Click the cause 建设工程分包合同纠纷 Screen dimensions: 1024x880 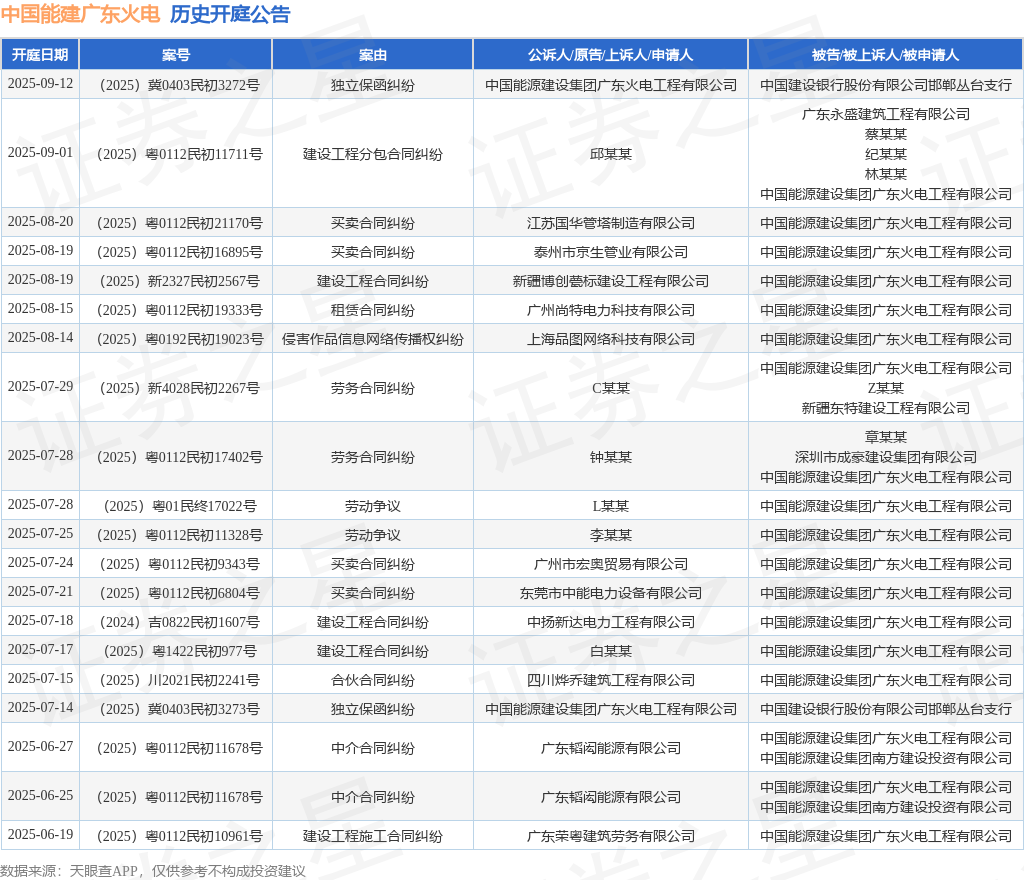[x=372, y=154]
